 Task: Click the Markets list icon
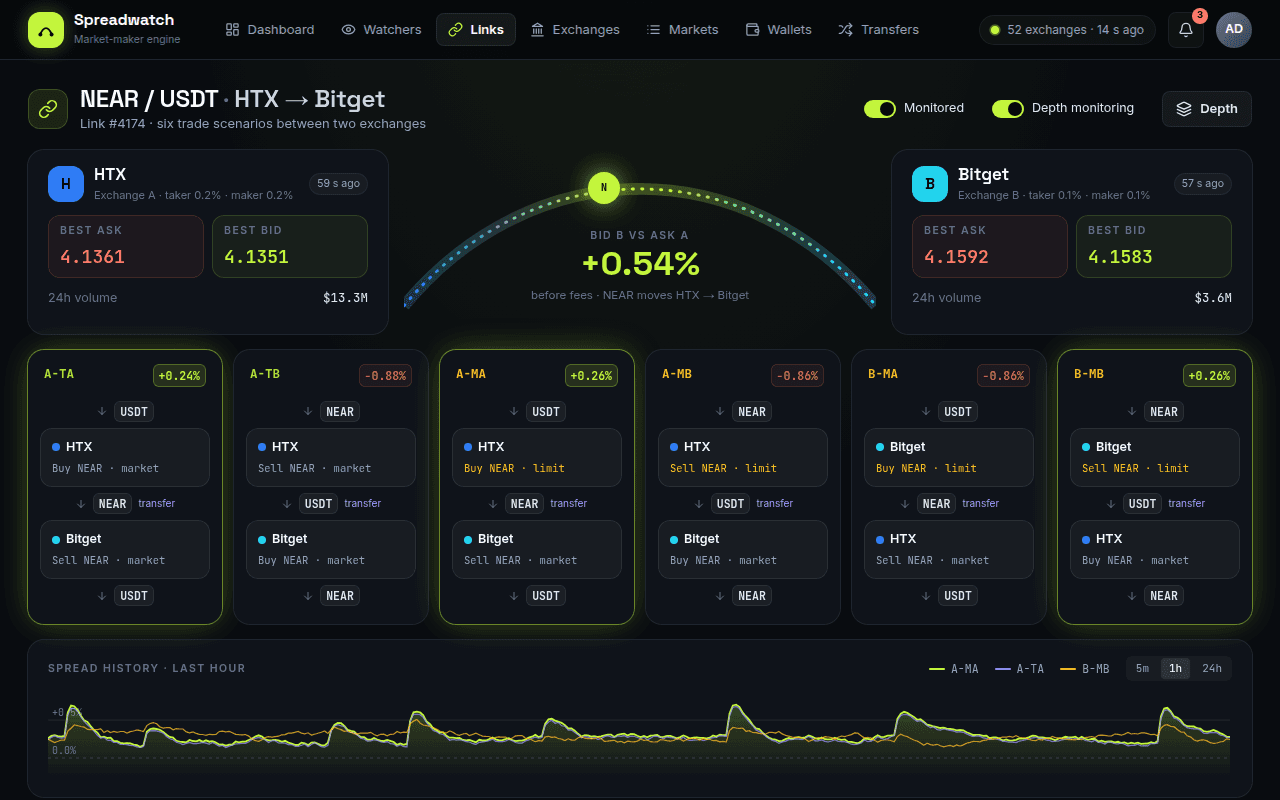point(654,30)
